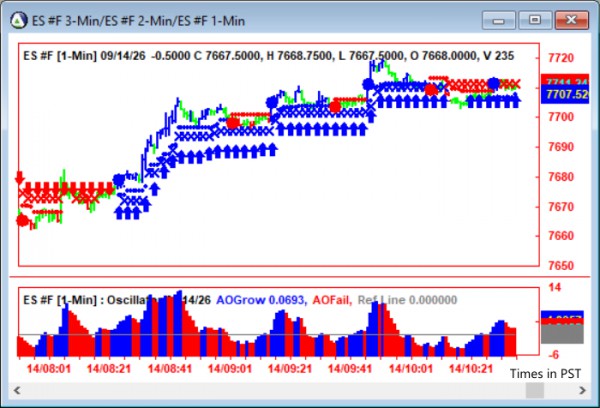Minimize the ES #F chart window
600x408 pixels.
pyautogui.click(x=499, y=20)
